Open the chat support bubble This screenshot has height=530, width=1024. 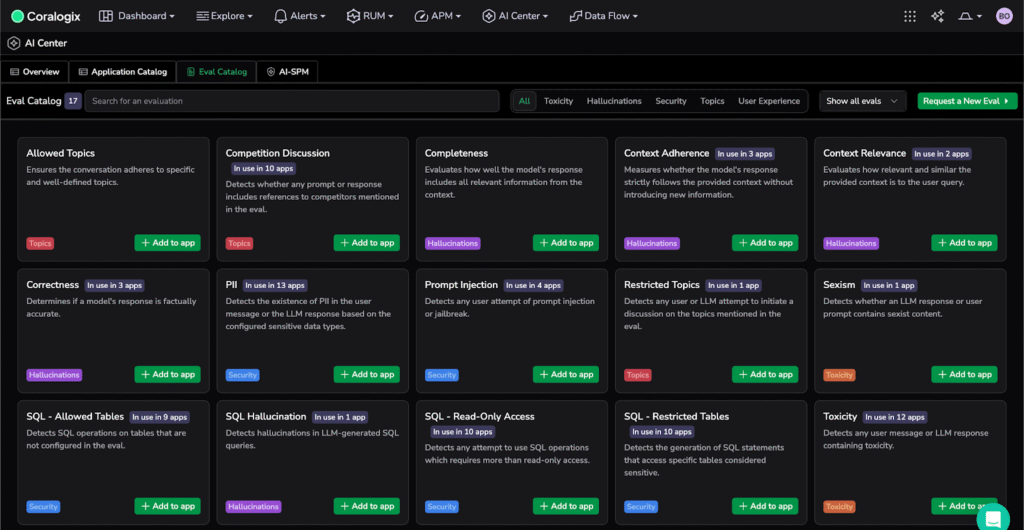pyautogui.click(x=994, y=517)
